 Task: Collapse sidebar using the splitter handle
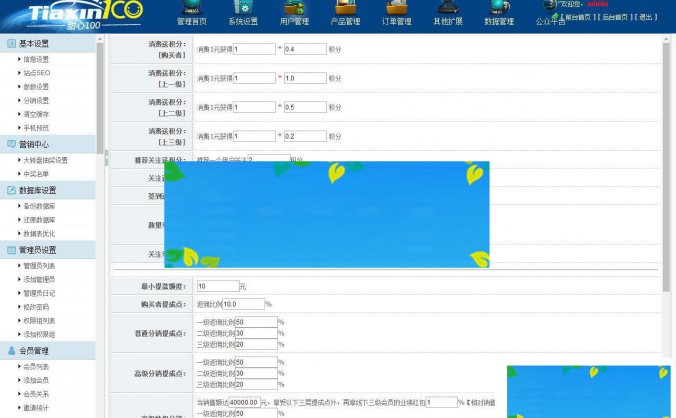tap(106, 158)
